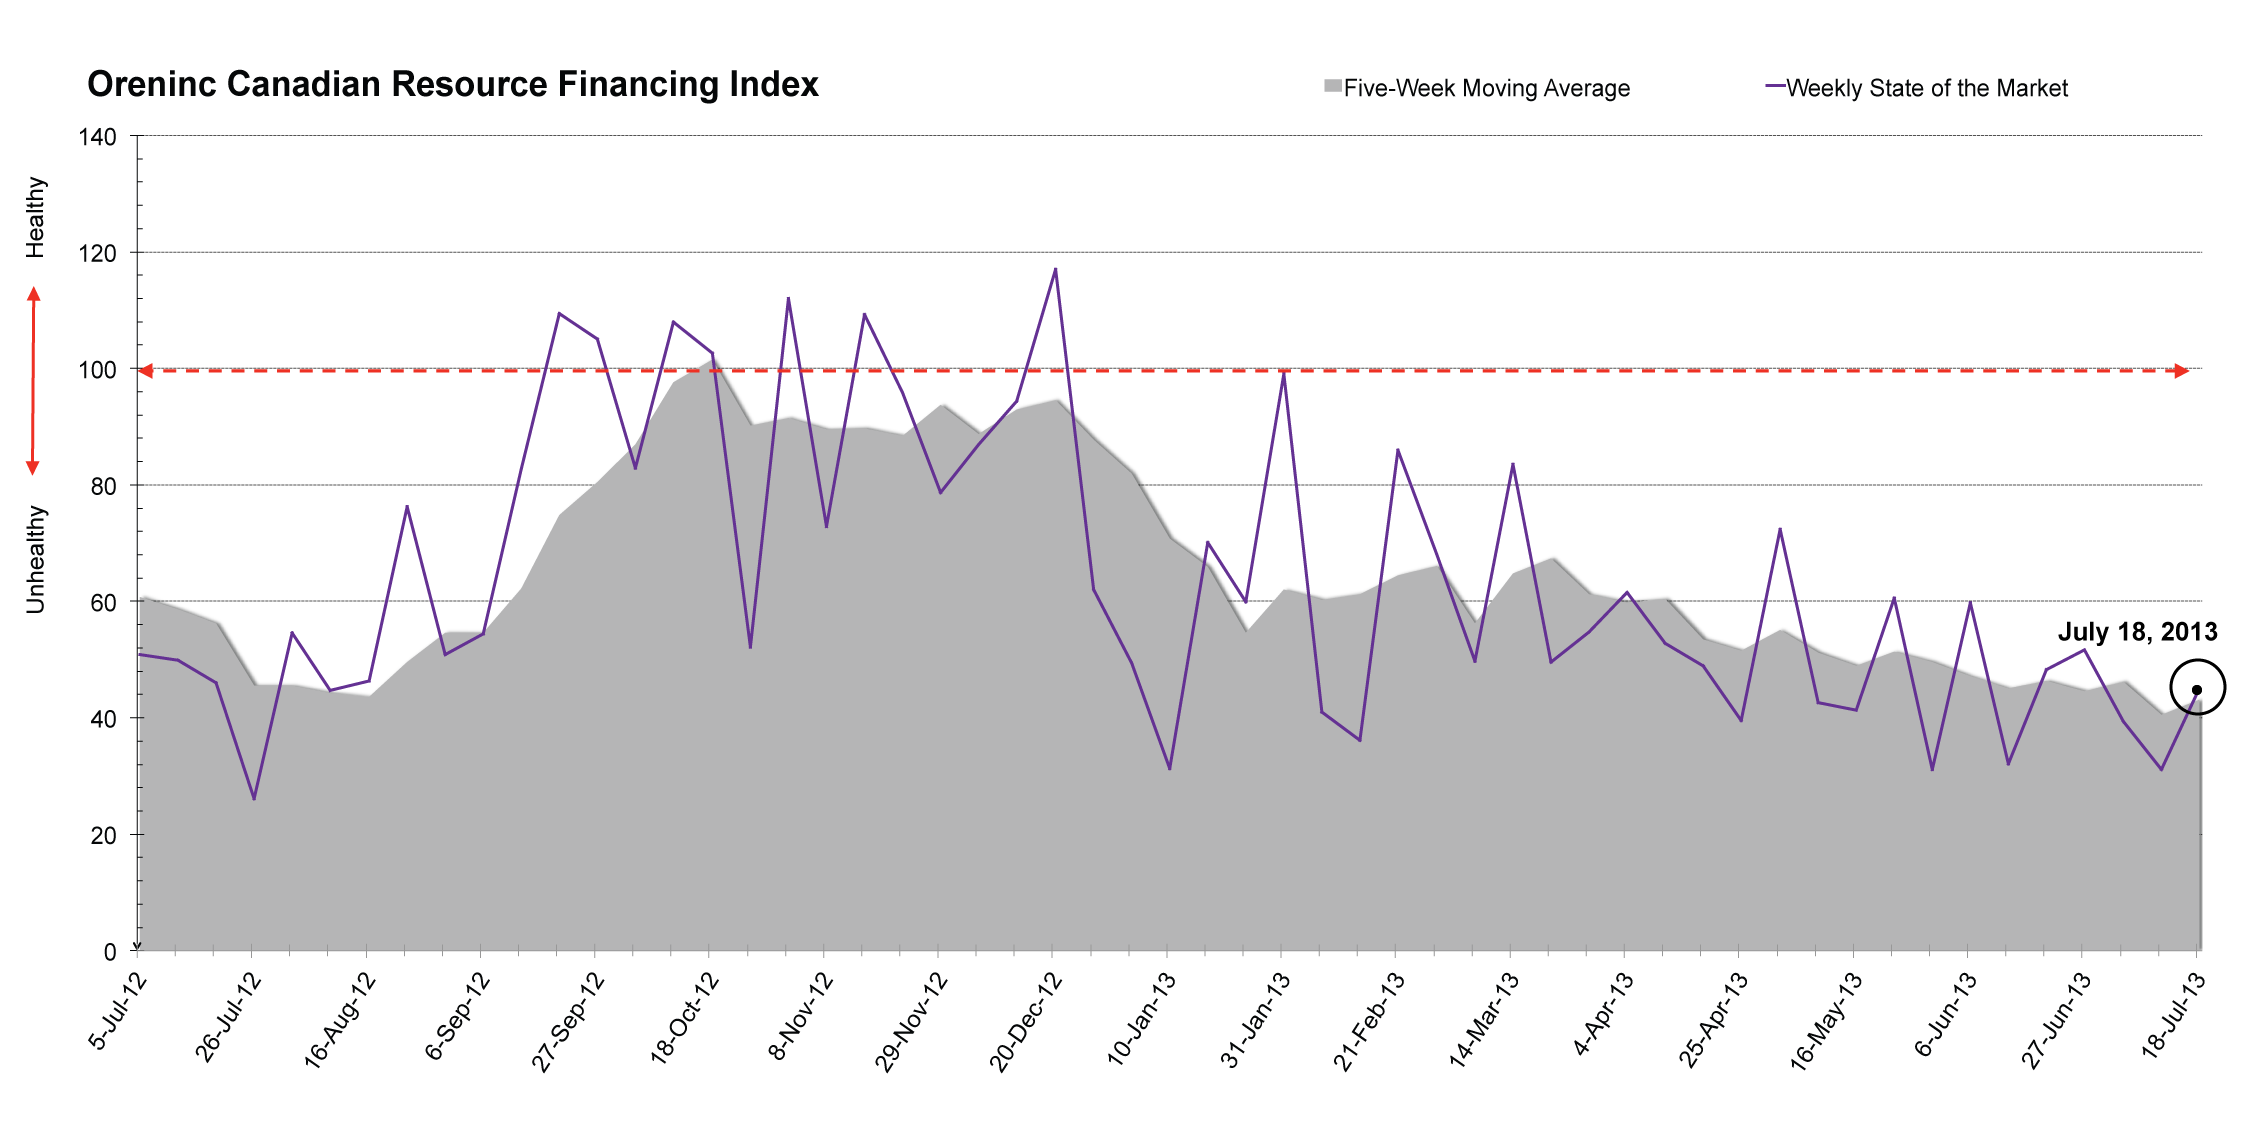Click the y-axis value 140

click(98, 137)
